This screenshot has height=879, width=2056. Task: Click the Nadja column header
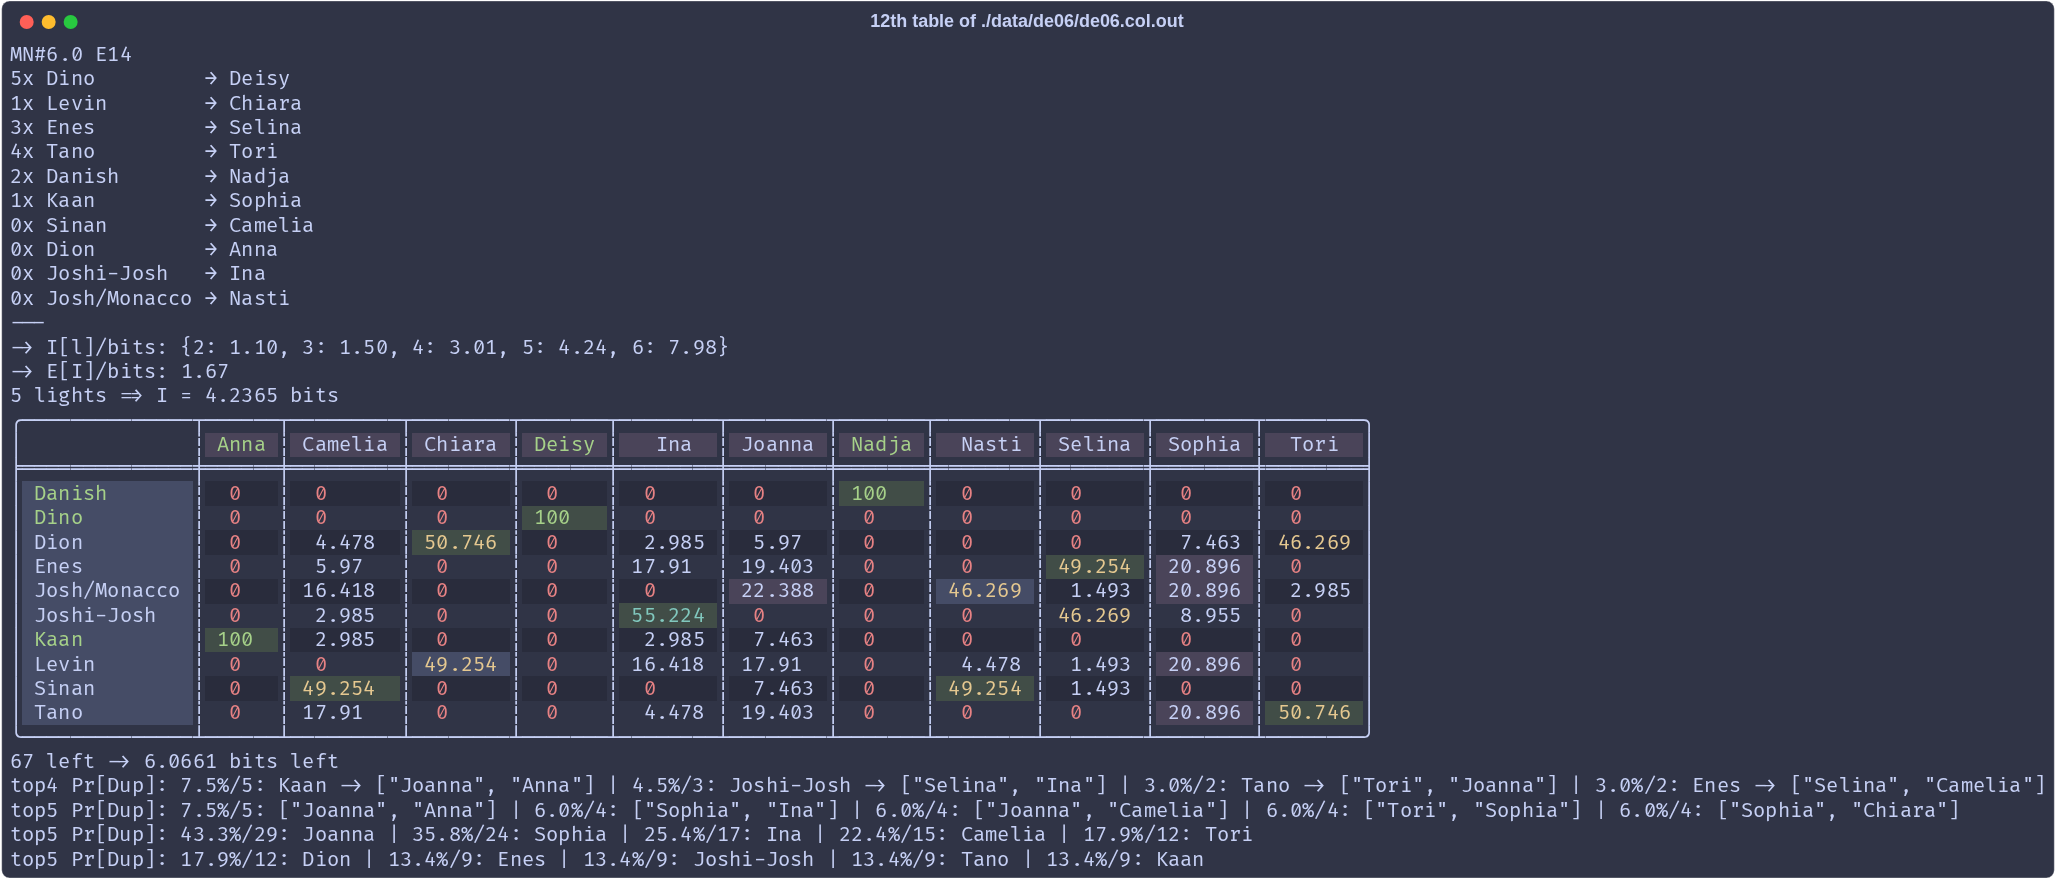pos(881,445)
